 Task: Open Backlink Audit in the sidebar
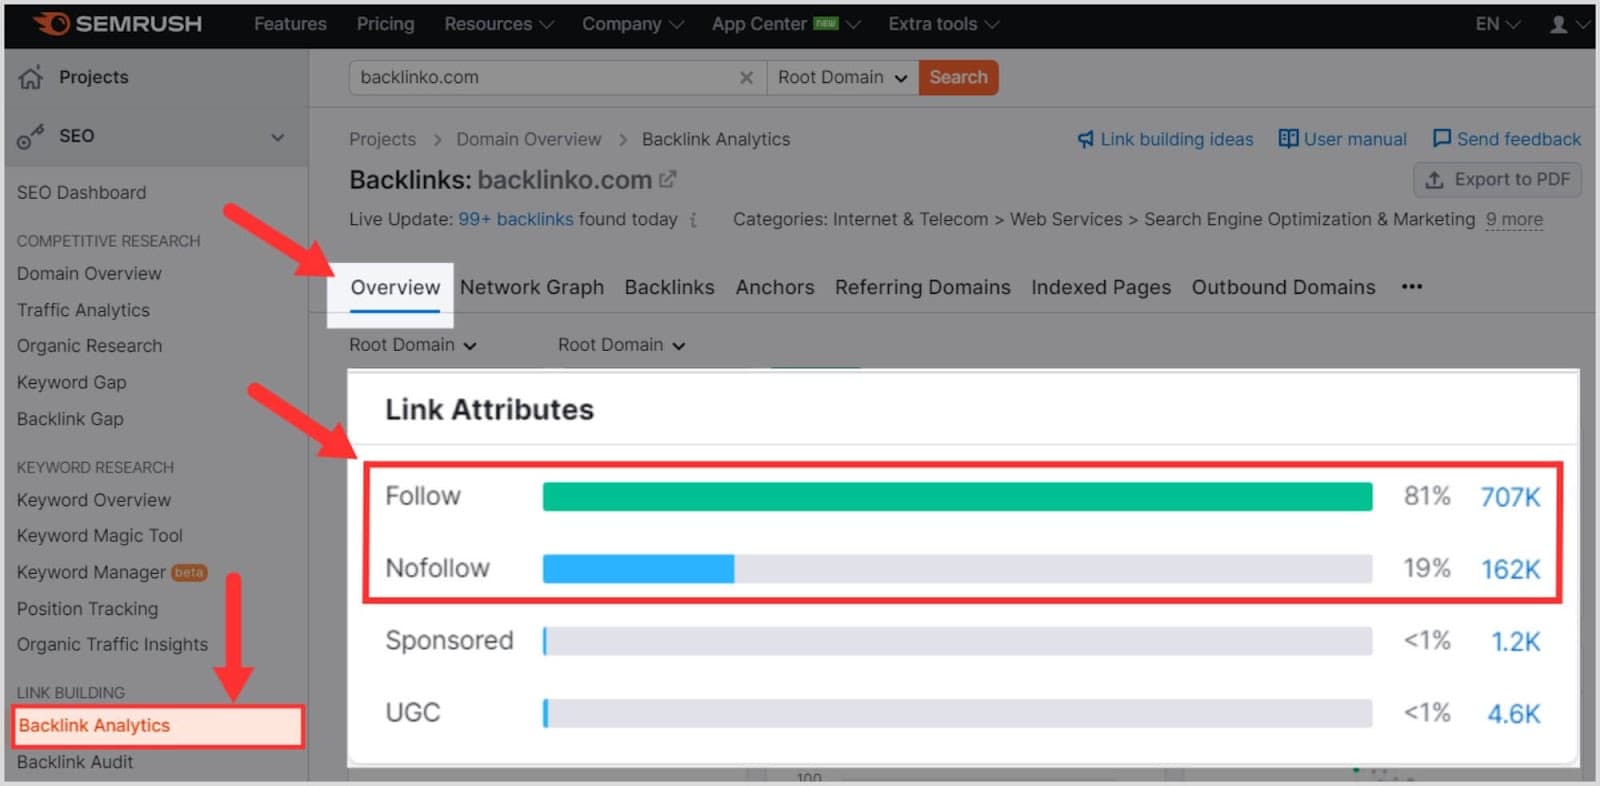(75, 762)
